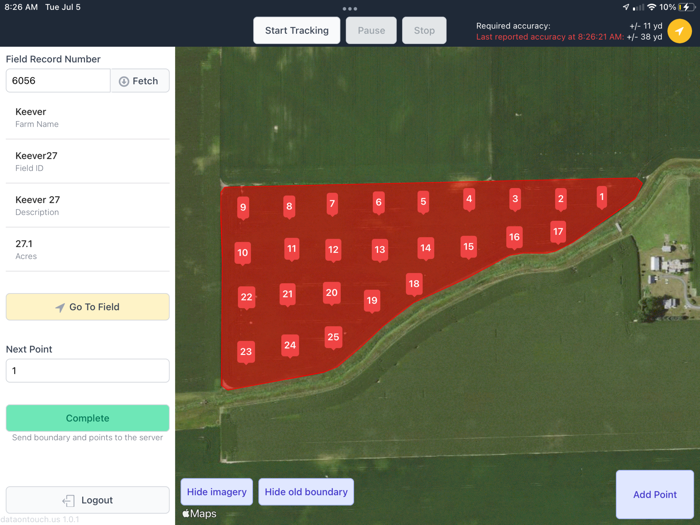700x525 pixels.
Task: Toggle Hide old boundary
Action: coord(306,492)
